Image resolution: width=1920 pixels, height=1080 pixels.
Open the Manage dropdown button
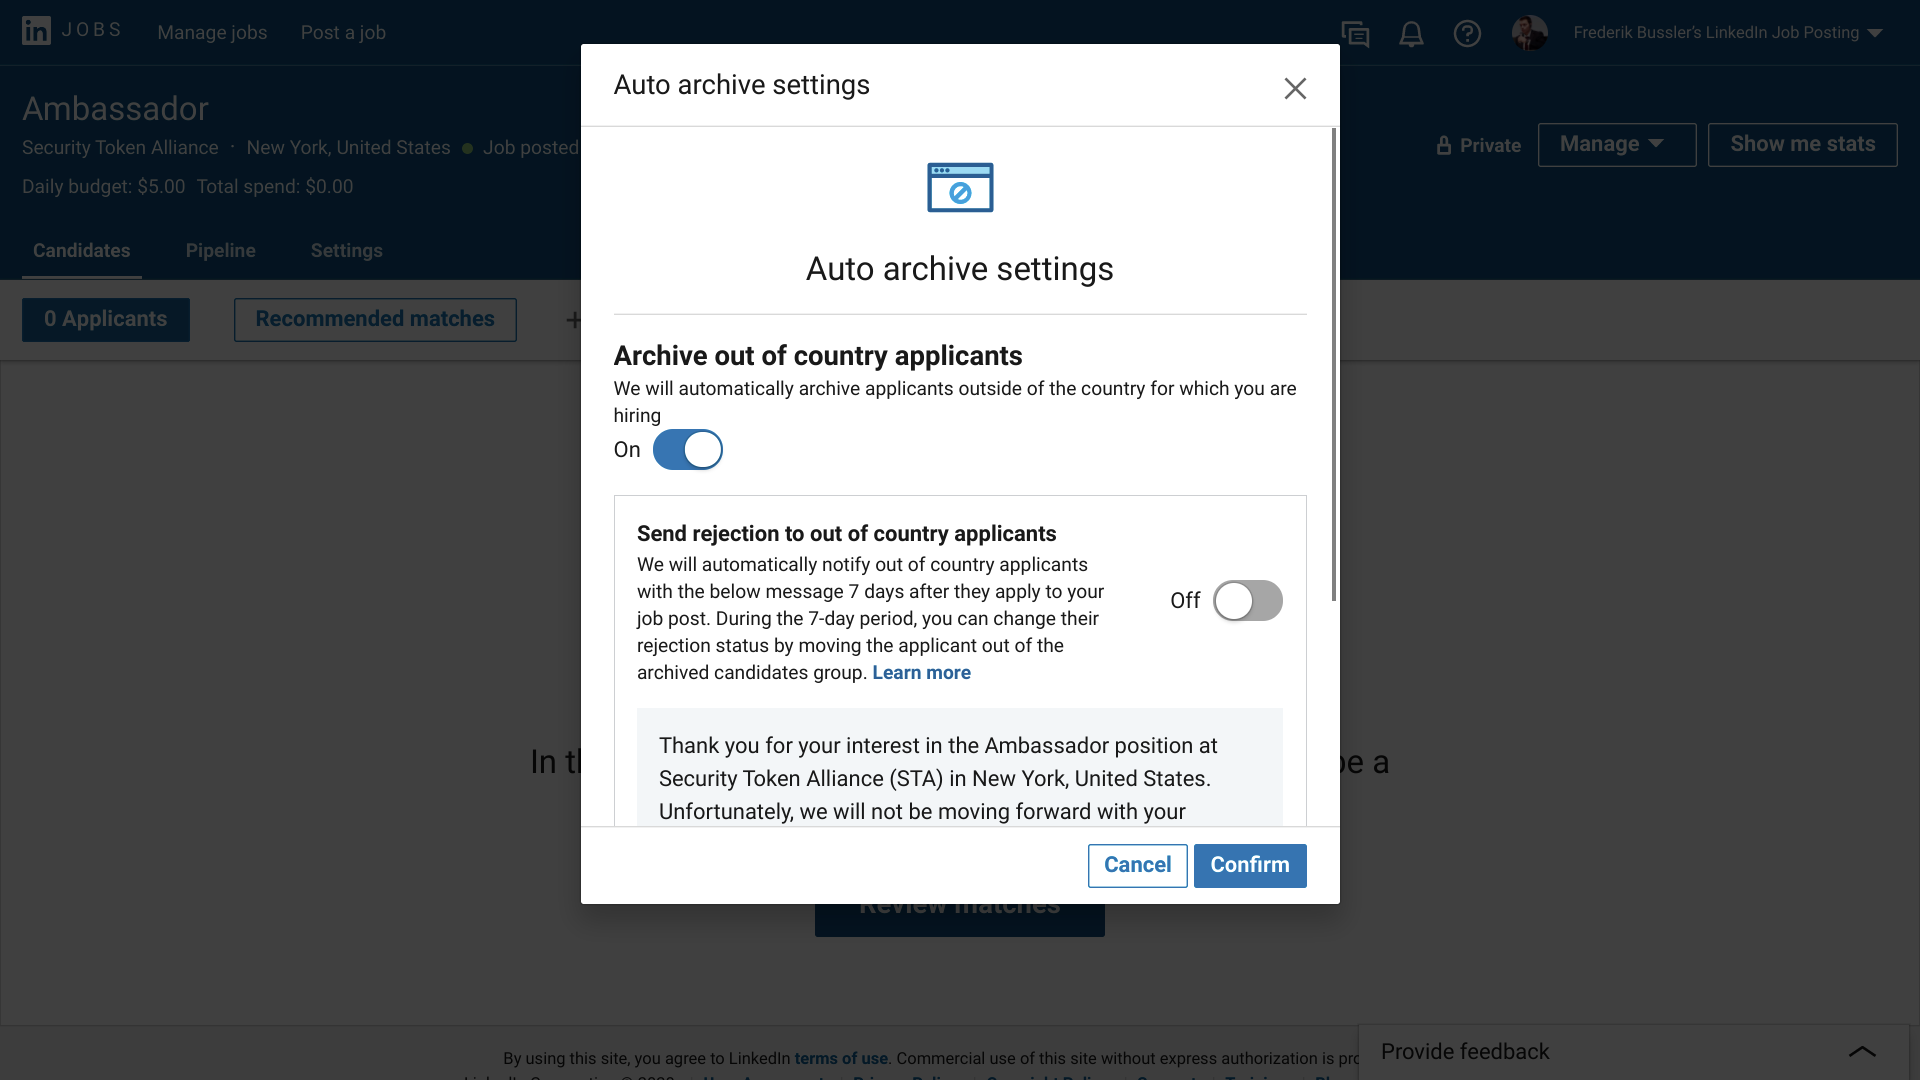1617,145
